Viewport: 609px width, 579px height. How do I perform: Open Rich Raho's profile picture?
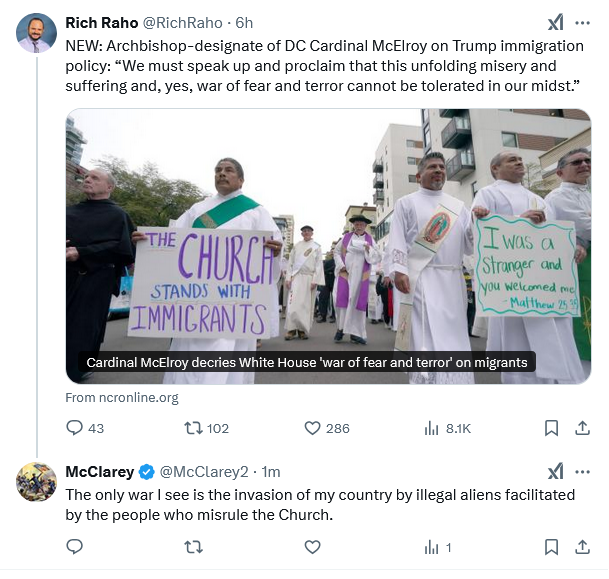pos(37,33)
